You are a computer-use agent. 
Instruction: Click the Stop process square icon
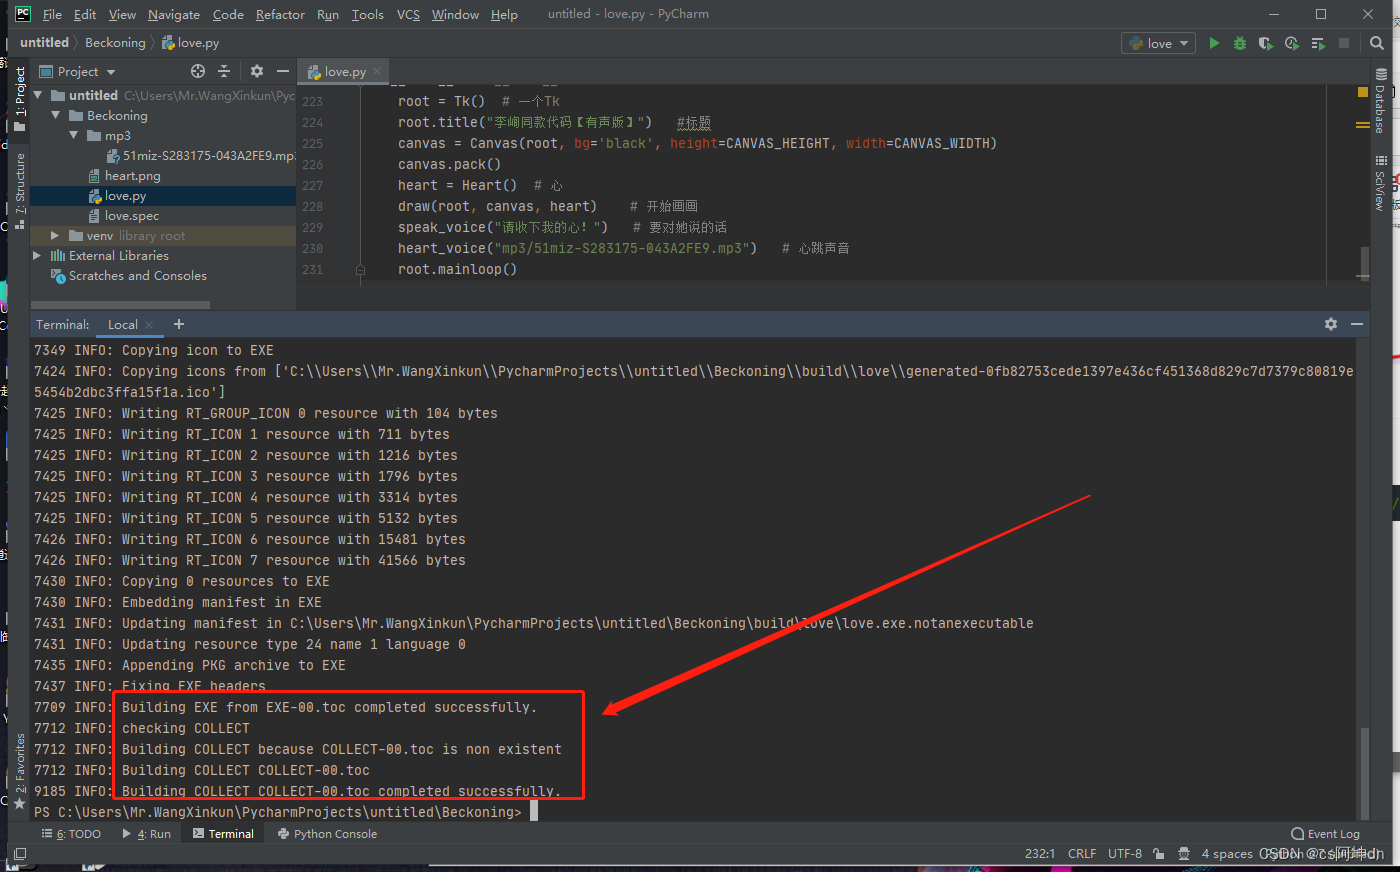pos(1344,43)
